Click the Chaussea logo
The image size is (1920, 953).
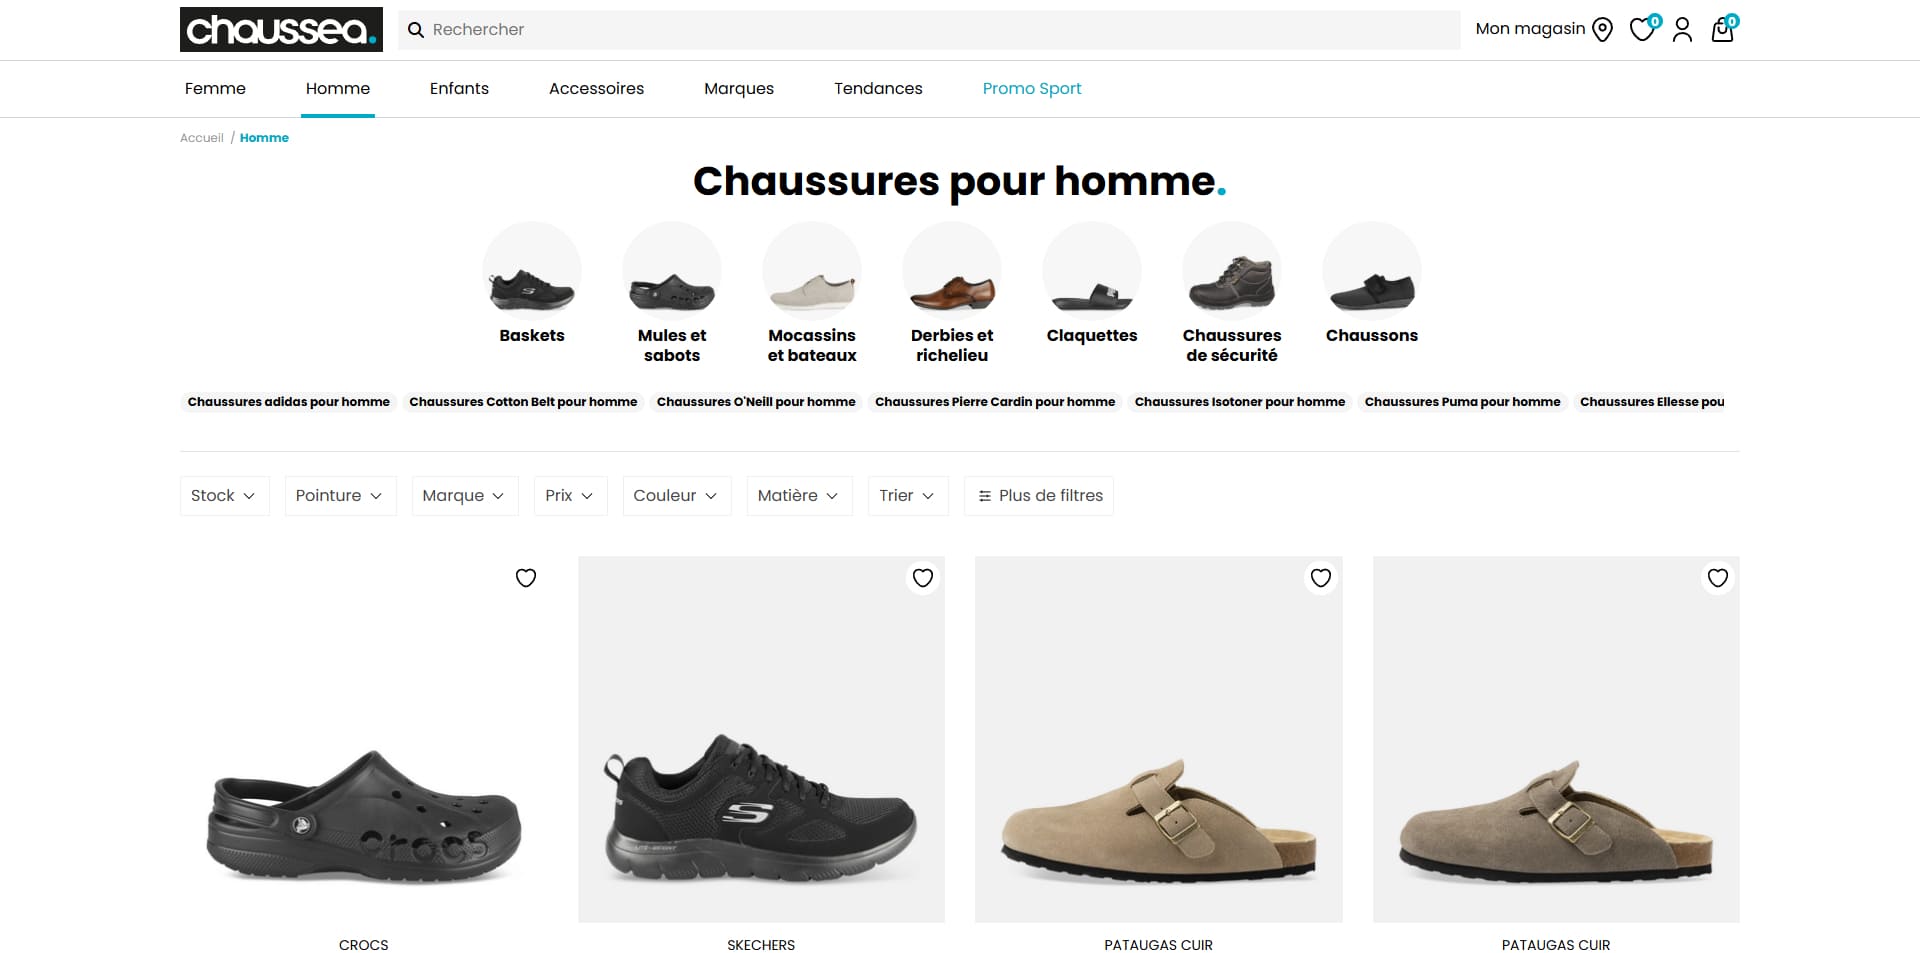(281, 29)
